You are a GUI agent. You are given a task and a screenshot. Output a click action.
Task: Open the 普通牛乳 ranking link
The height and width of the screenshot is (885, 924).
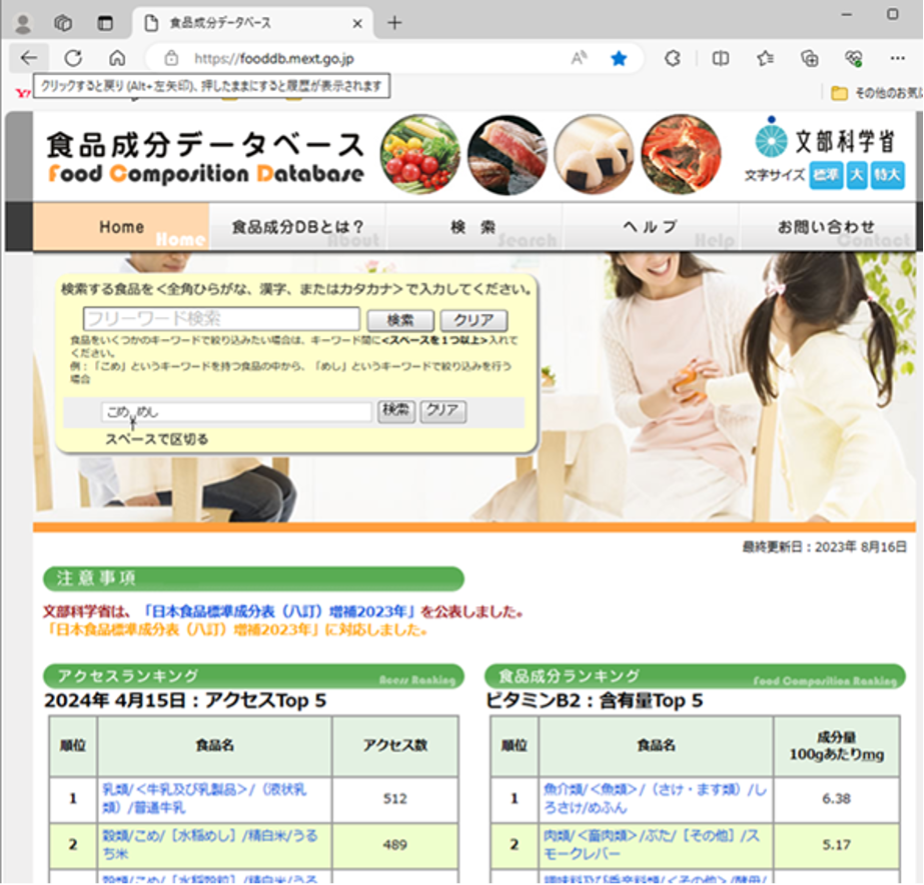click(204, 798)
